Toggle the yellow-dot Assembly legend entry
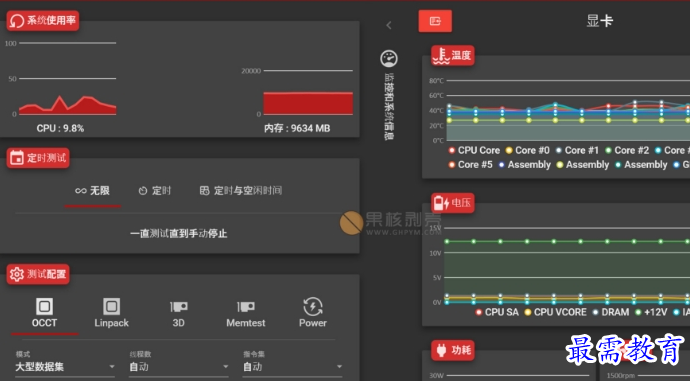The image size is (690, 381). tap(583, 165)
